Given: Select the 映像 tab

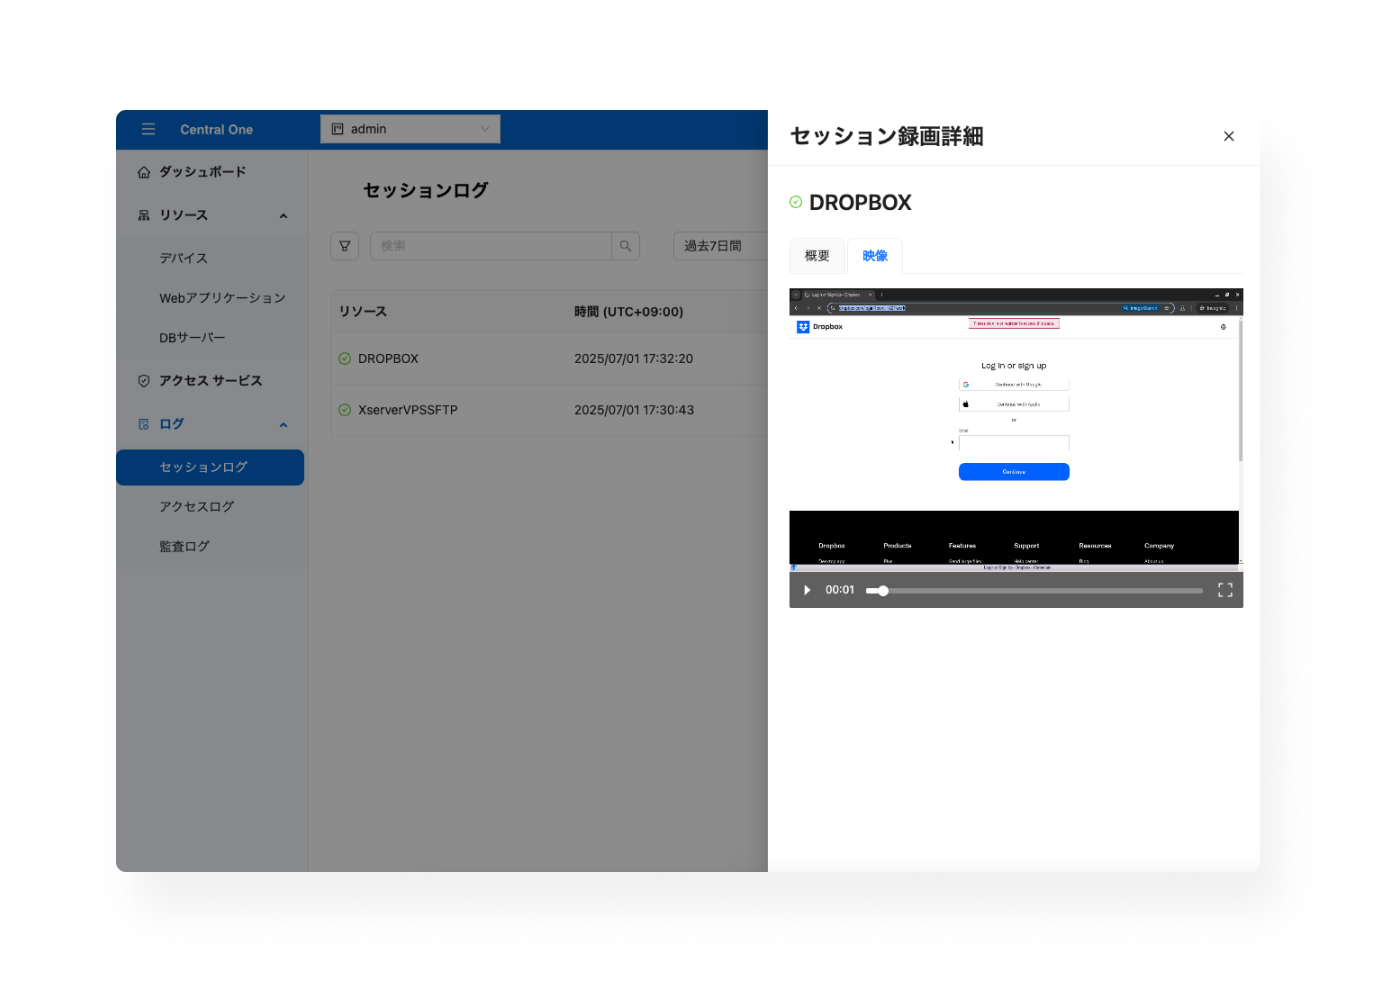Looking at the screenshot, I should (875, 256).
